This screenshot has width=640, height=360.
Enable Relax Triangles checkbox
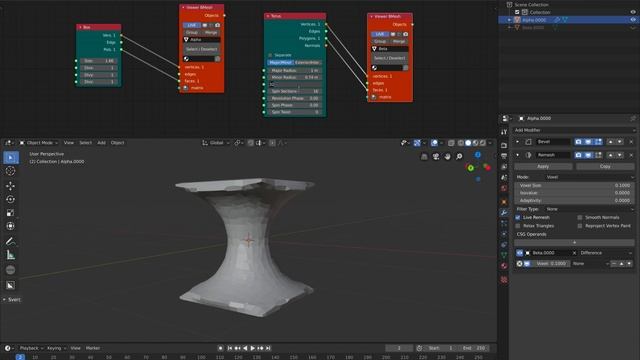coord(518,226)
